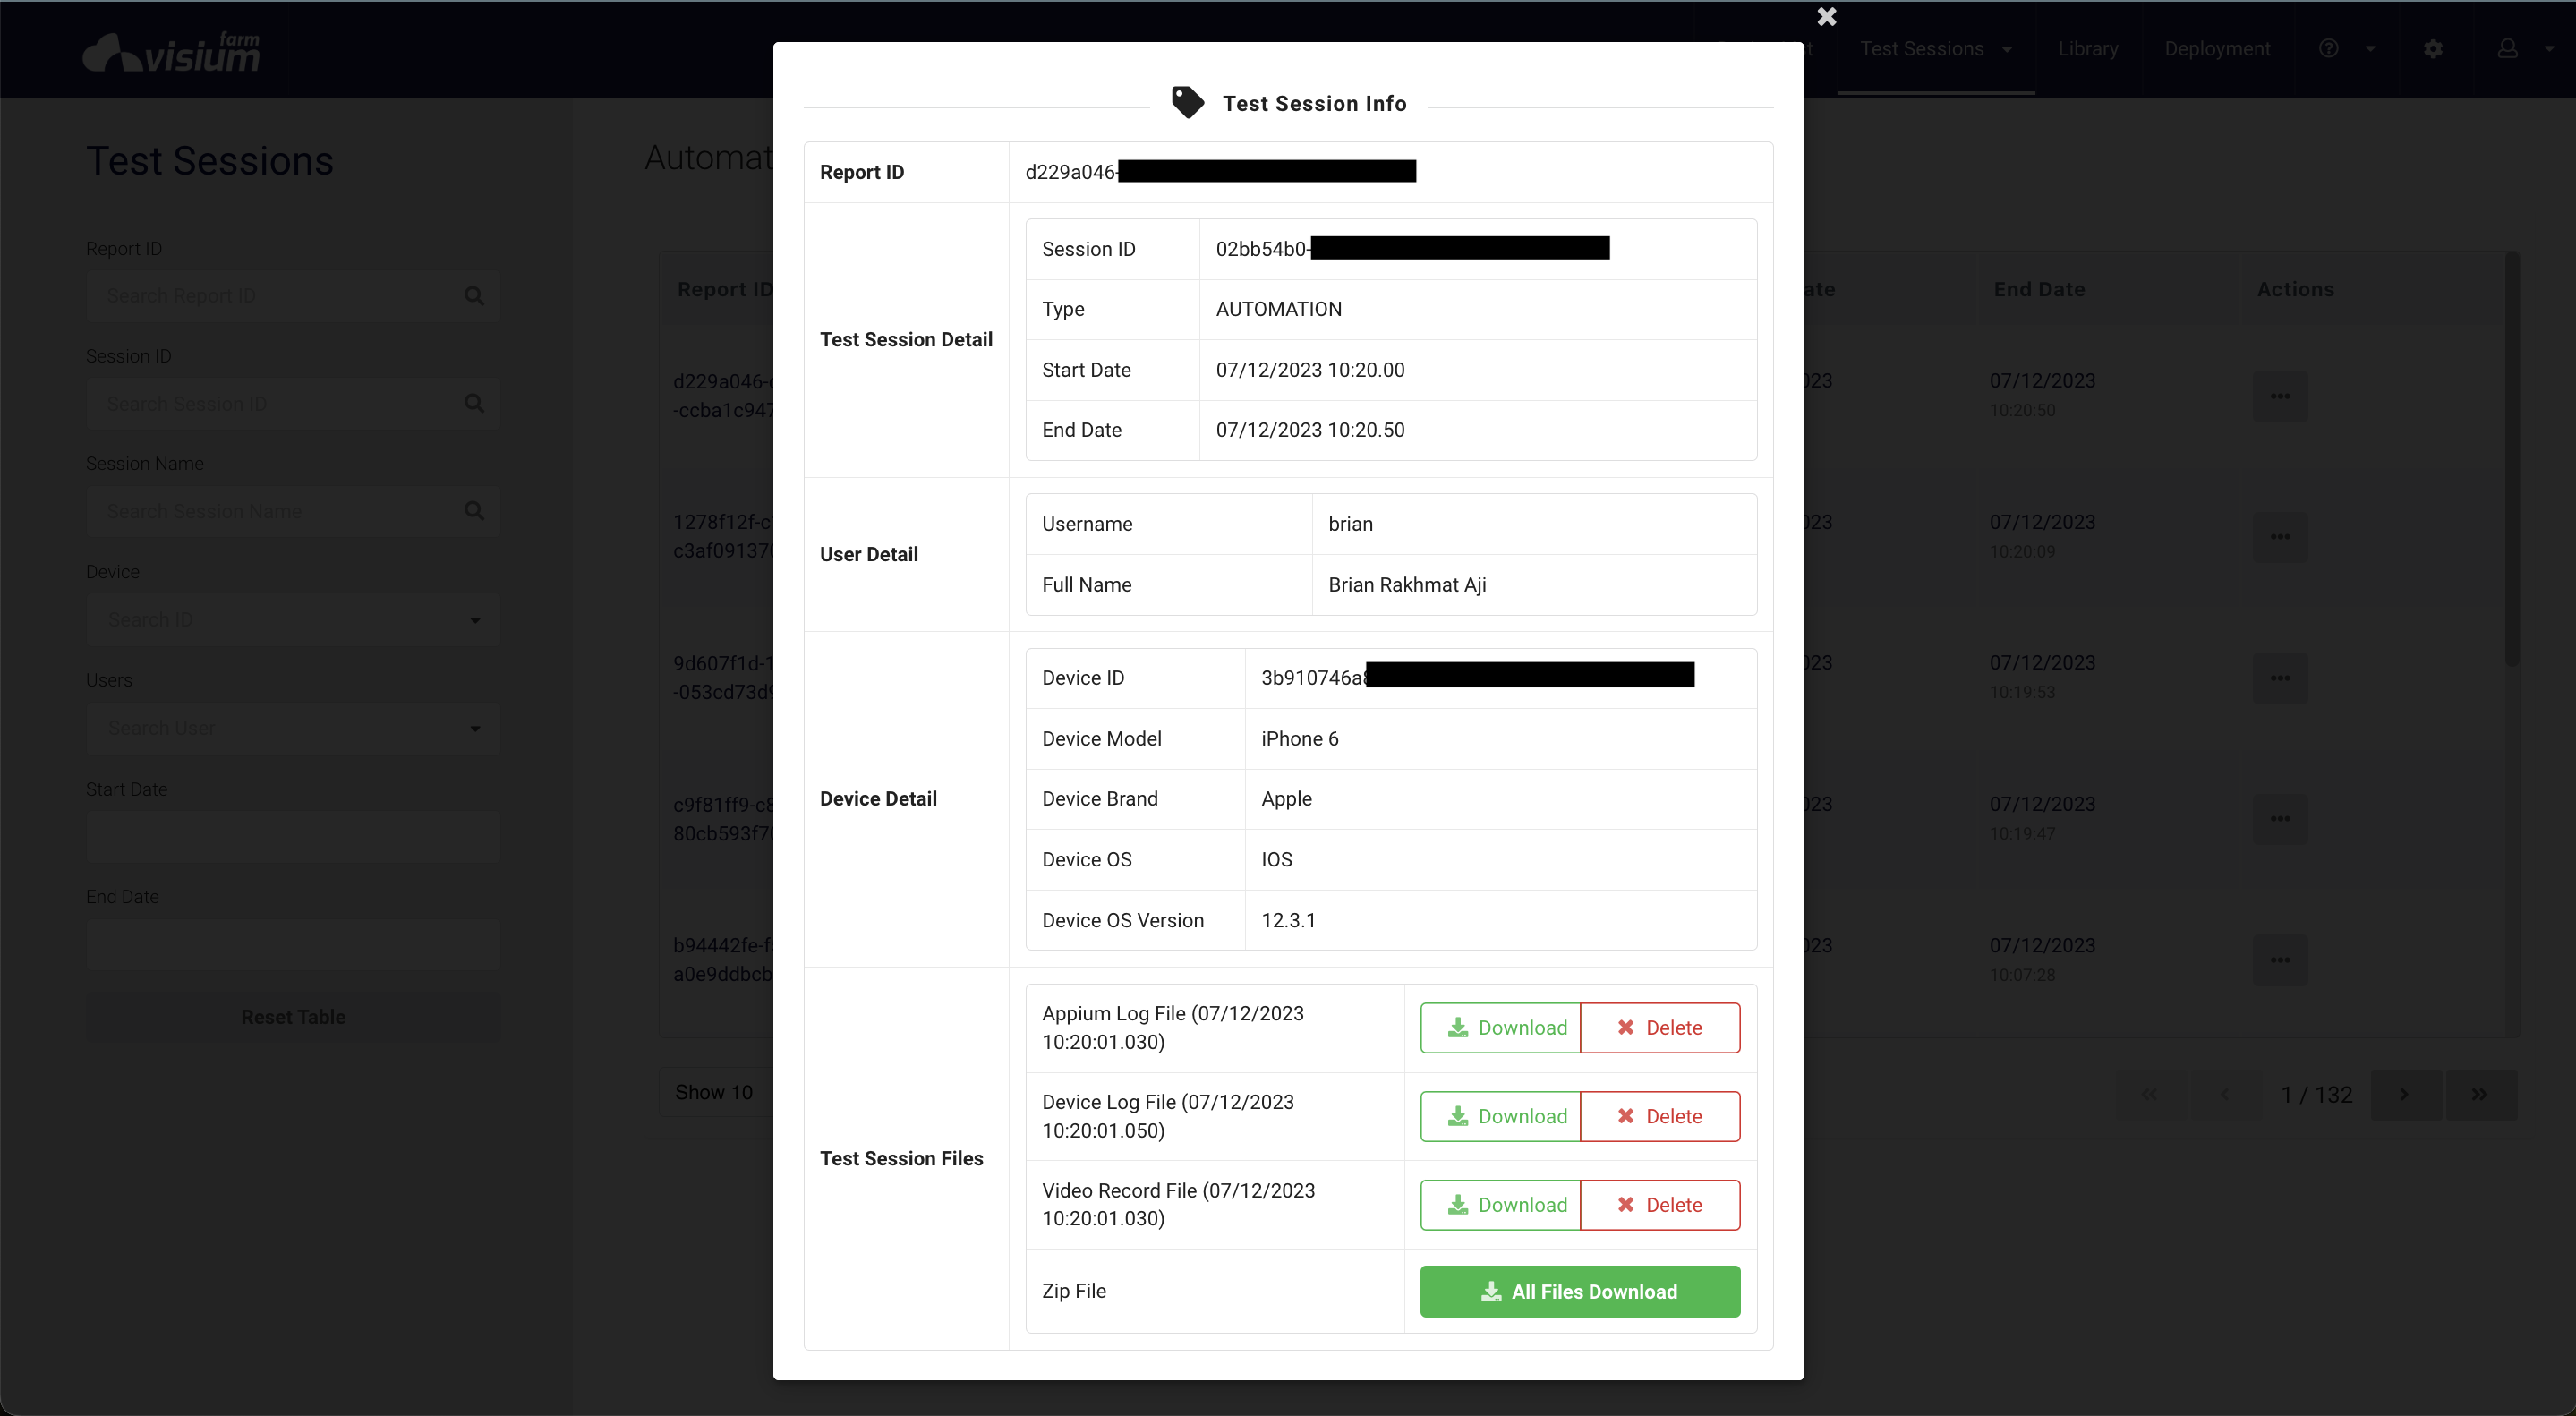The width and height of the screenshot is (2576, 1416).
Task: Jump to the last page arrow
Action: coord(2480,1094)
